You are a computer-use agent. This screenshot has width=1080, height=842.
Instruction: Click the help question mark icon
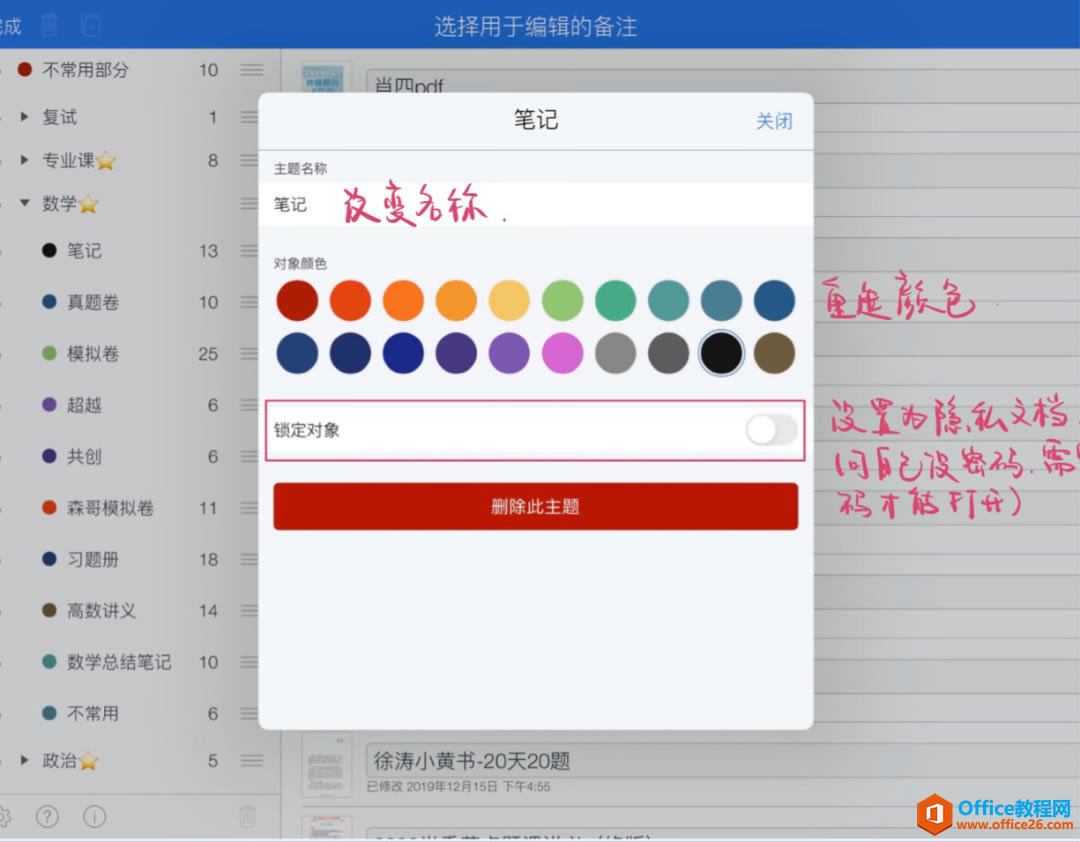(x=47, y=817)
